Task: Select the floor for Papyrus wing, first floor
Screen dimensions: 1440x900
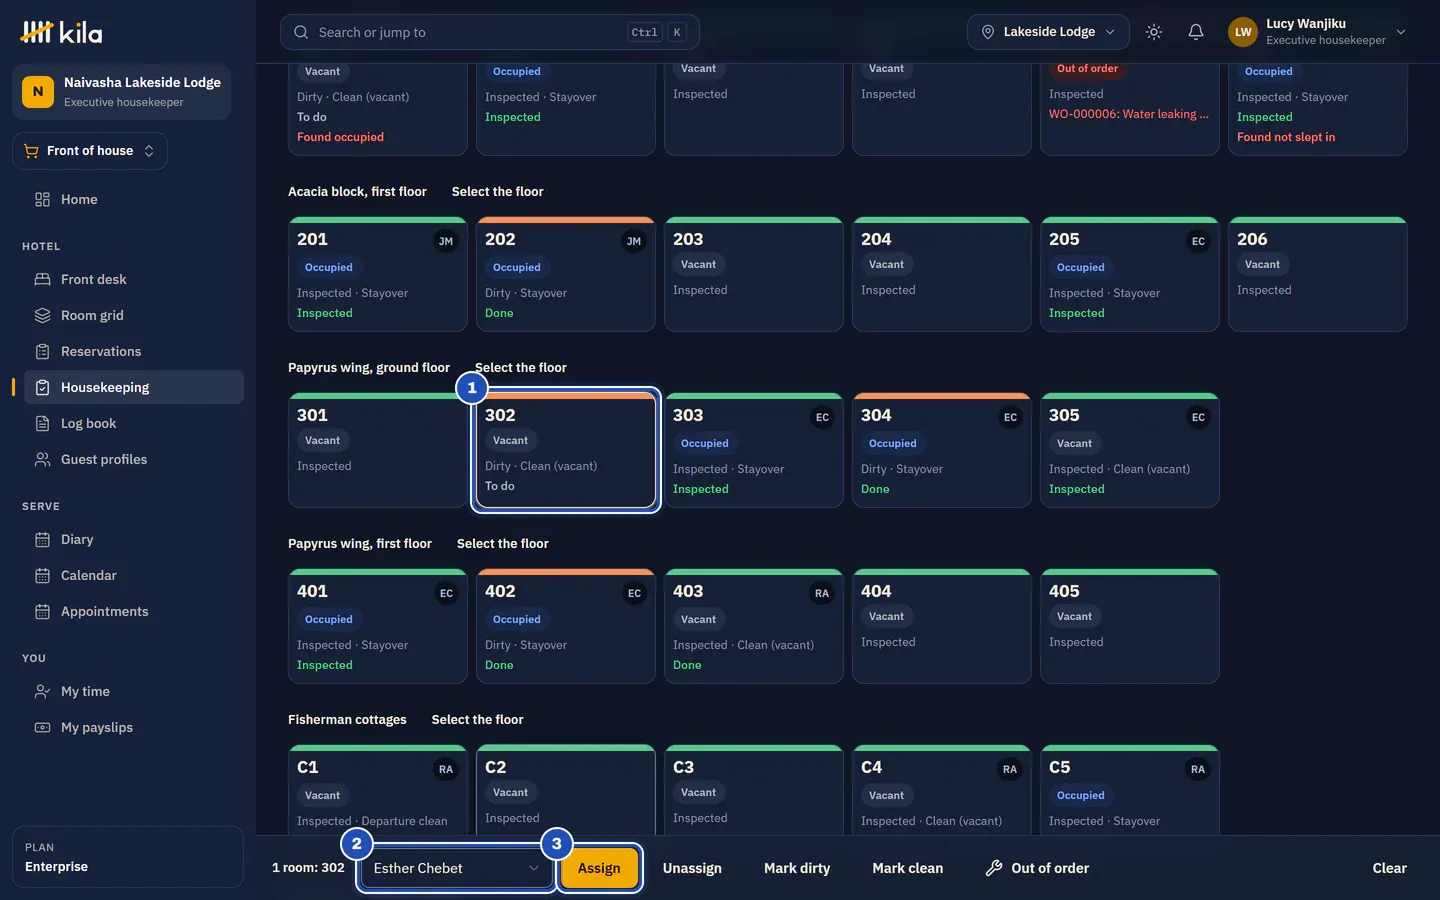Action: (502, 543)
